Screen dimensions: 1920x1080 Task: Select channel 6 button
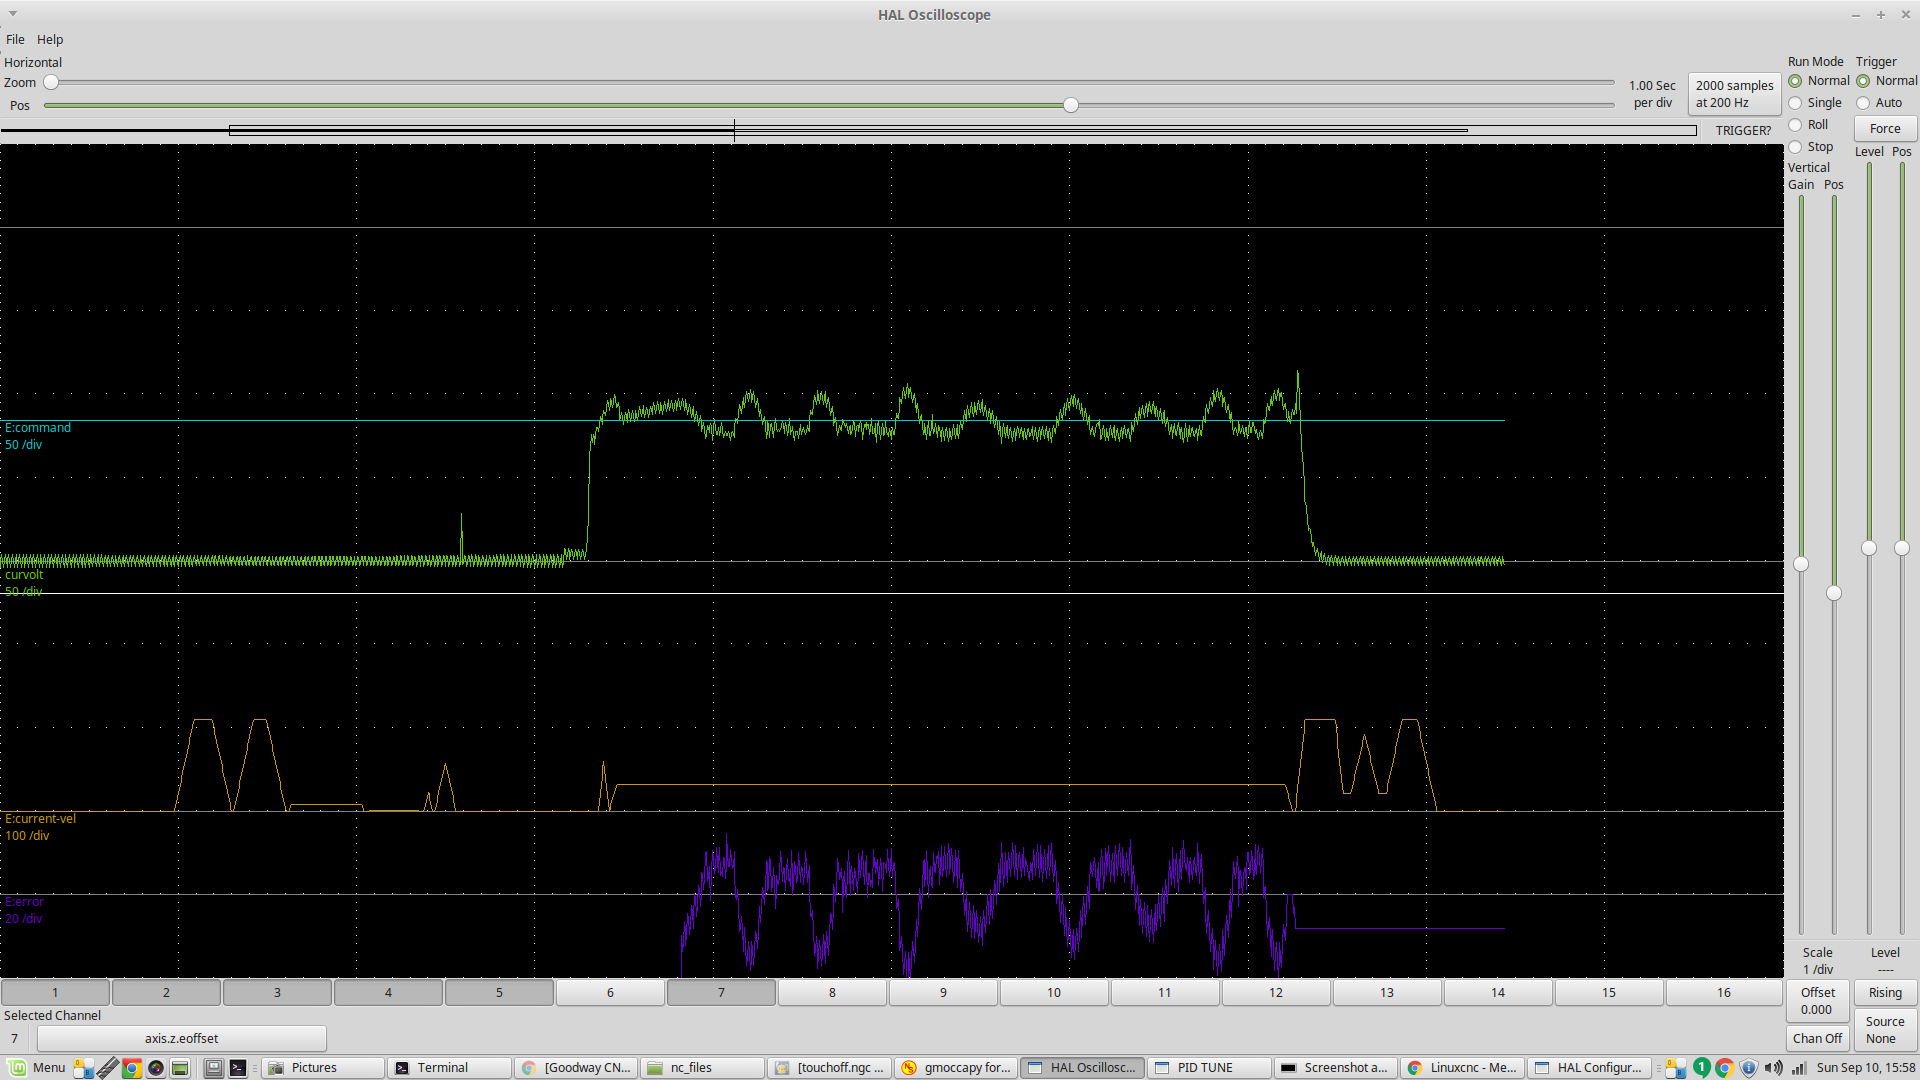coord(610,993)
